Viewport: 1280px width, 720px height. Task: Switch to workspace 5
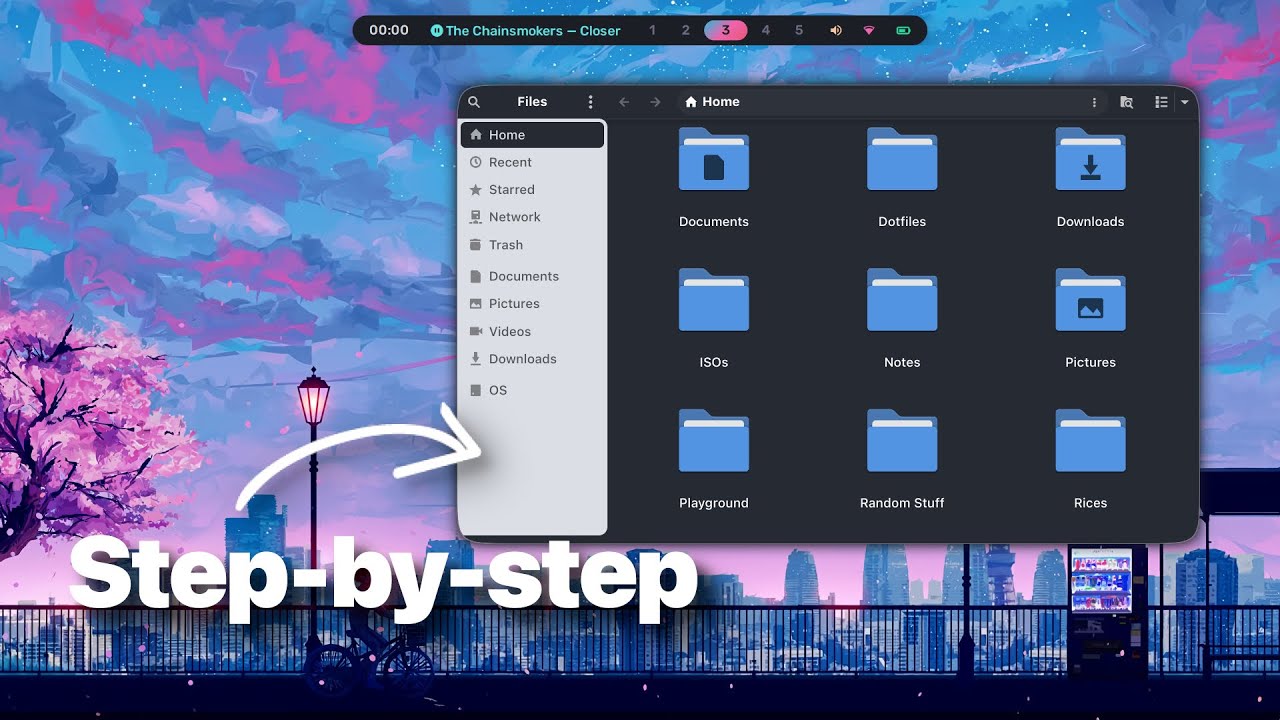tap(799, 31)
